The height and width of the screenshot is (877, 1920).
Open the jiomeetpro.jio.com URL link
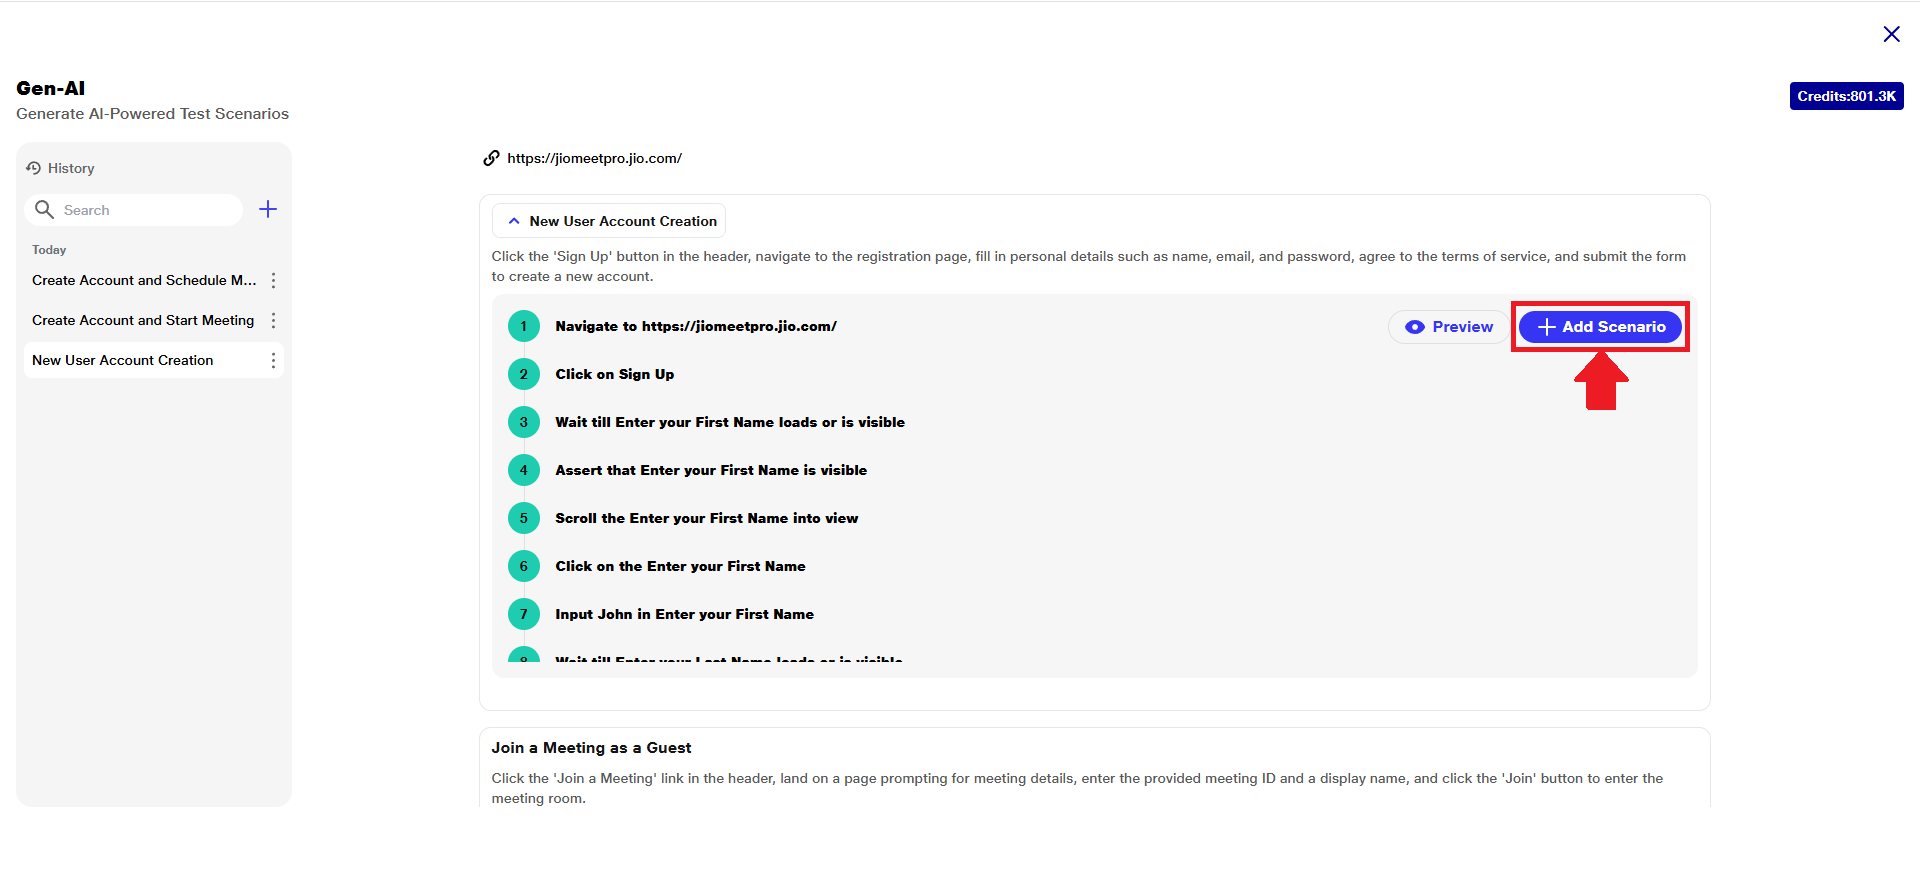point(594,158)
